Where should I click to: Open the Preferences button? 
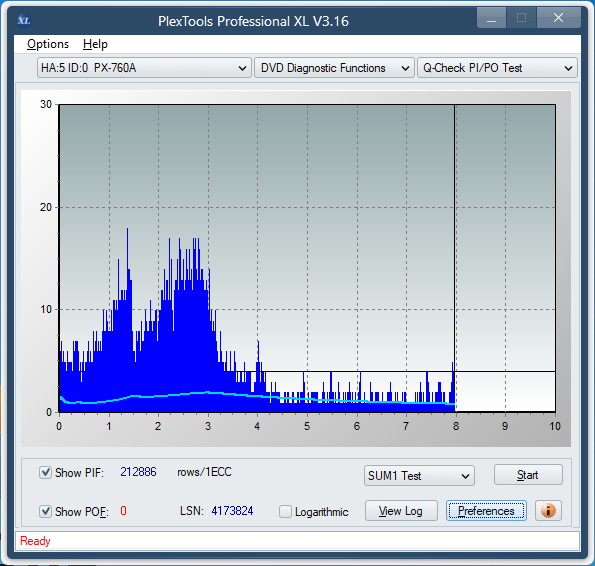tap(486, 511)
